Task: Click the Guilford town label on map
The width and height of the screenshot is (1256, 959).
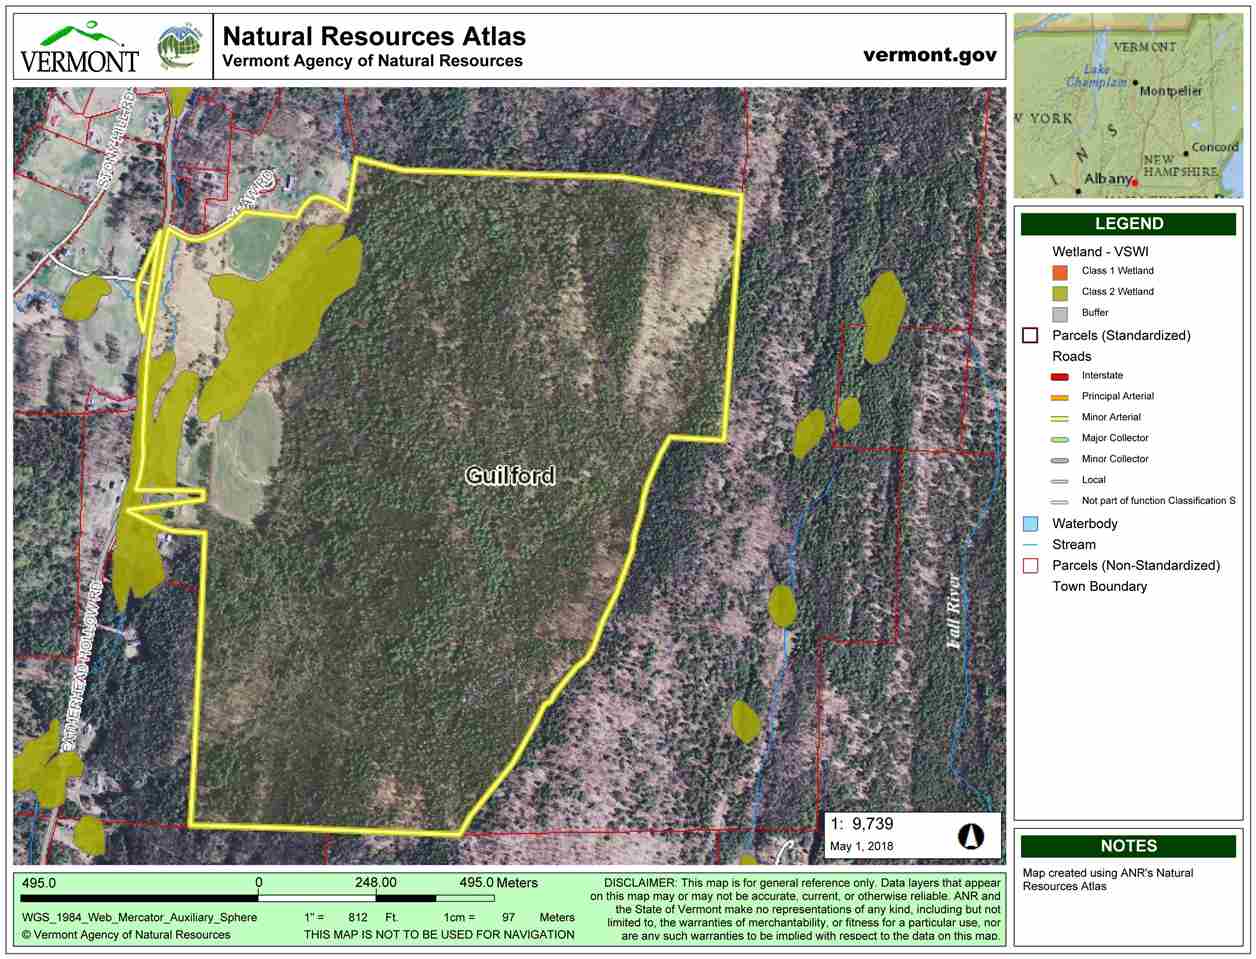Action: (x=510, y=476)
